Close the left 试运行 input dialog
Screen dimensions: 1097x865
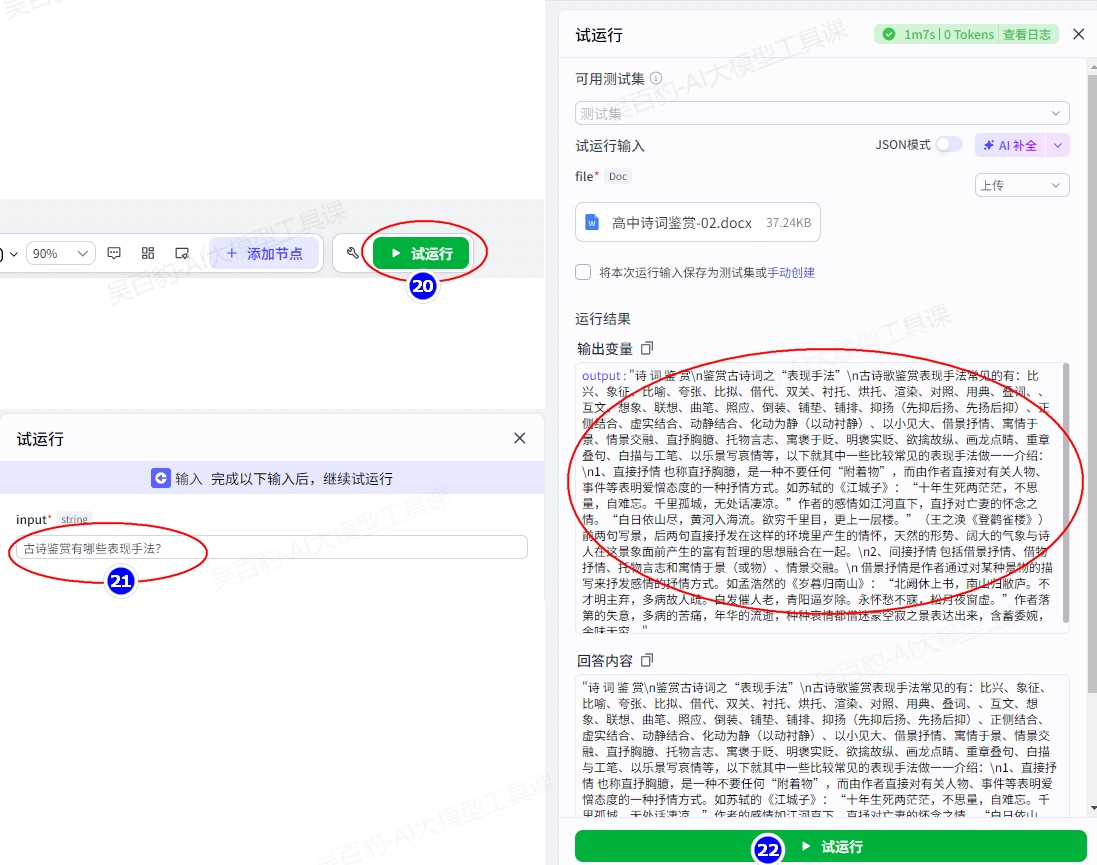[x=519, y=438]
